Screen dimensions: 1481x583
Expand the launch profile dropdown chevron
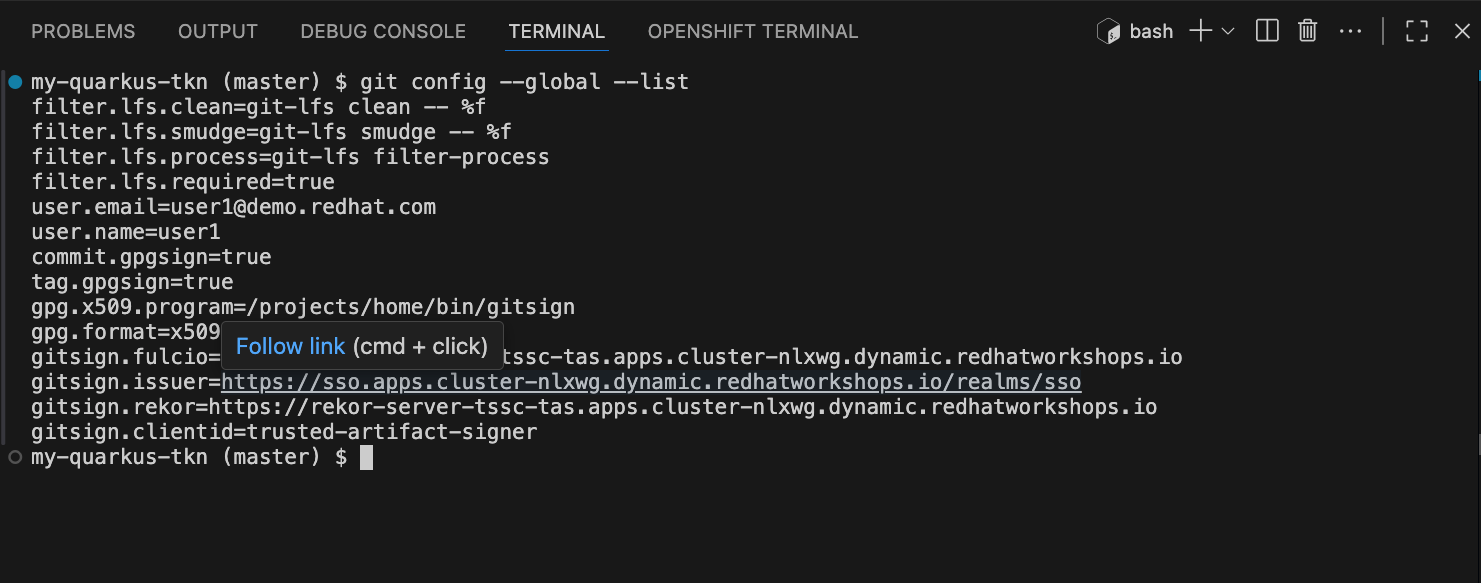pyautogui.click(x=1229, y=31)
